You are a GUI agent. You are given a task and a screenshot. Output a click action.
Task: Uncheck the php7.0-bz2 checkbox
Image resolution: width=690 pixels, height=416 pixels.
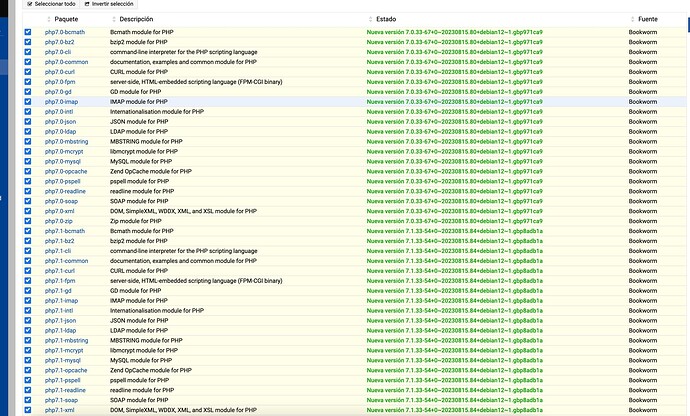tap(28, 42)
